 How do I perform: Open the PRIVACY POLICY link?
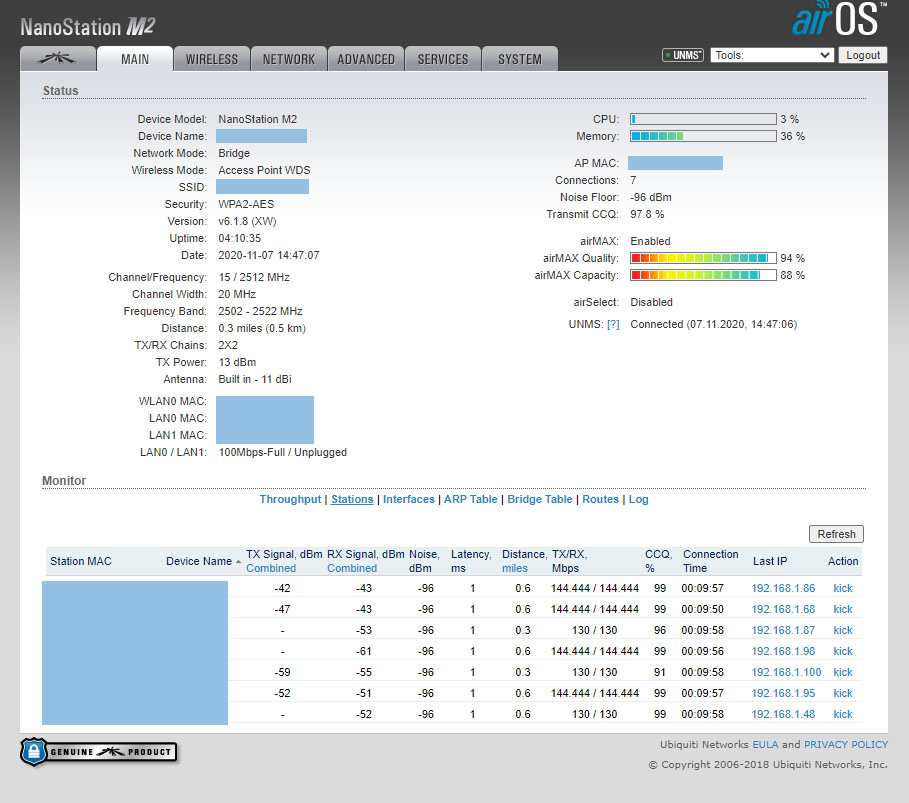[845, 744]
